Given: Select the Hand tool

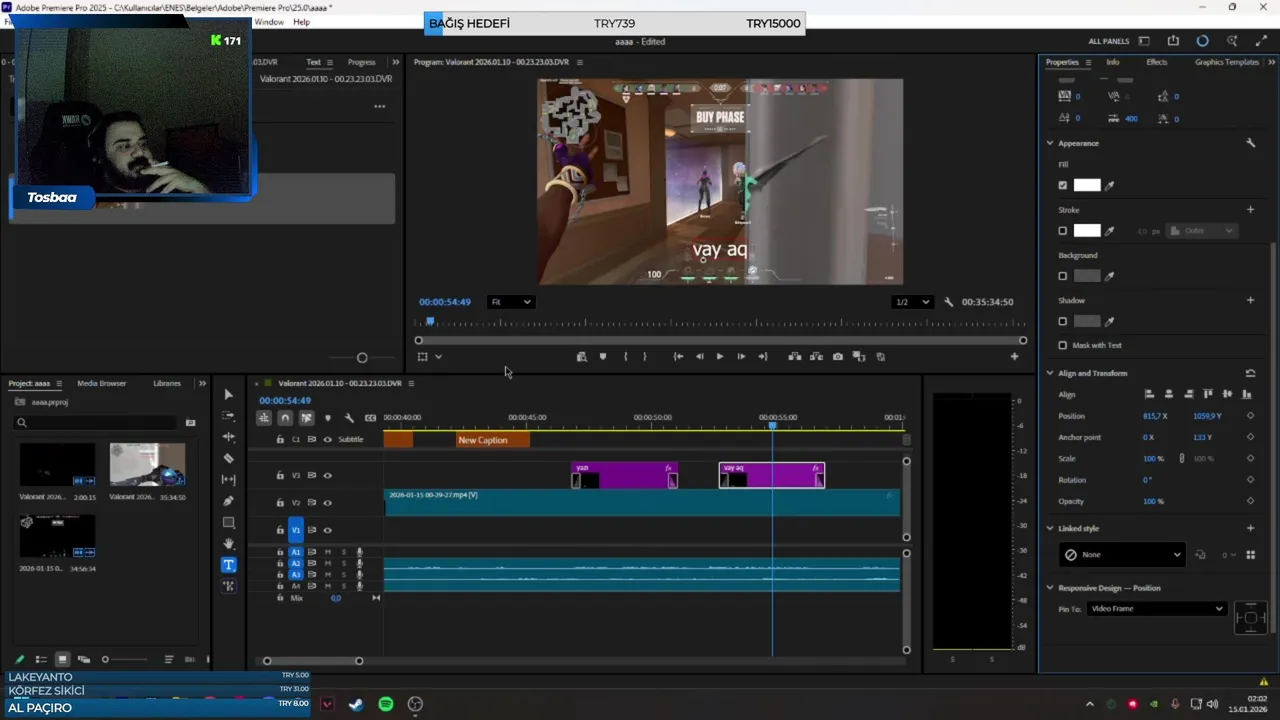Looking at the screenshot, I should (x=228, y=544).
